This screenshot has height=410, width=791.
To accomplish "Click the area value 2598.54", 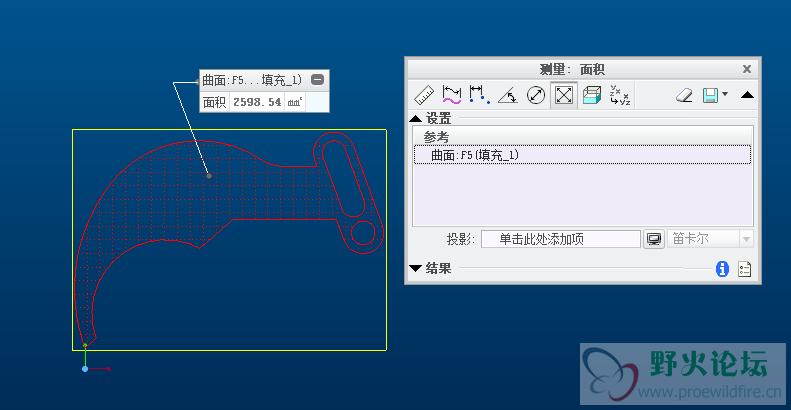I will 257,102.
